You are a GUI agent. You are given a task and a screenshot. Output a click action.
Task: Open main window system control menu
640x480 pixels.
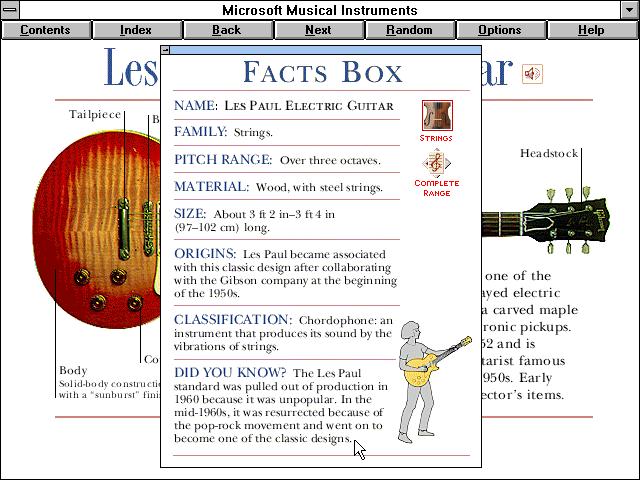(10, 10)
